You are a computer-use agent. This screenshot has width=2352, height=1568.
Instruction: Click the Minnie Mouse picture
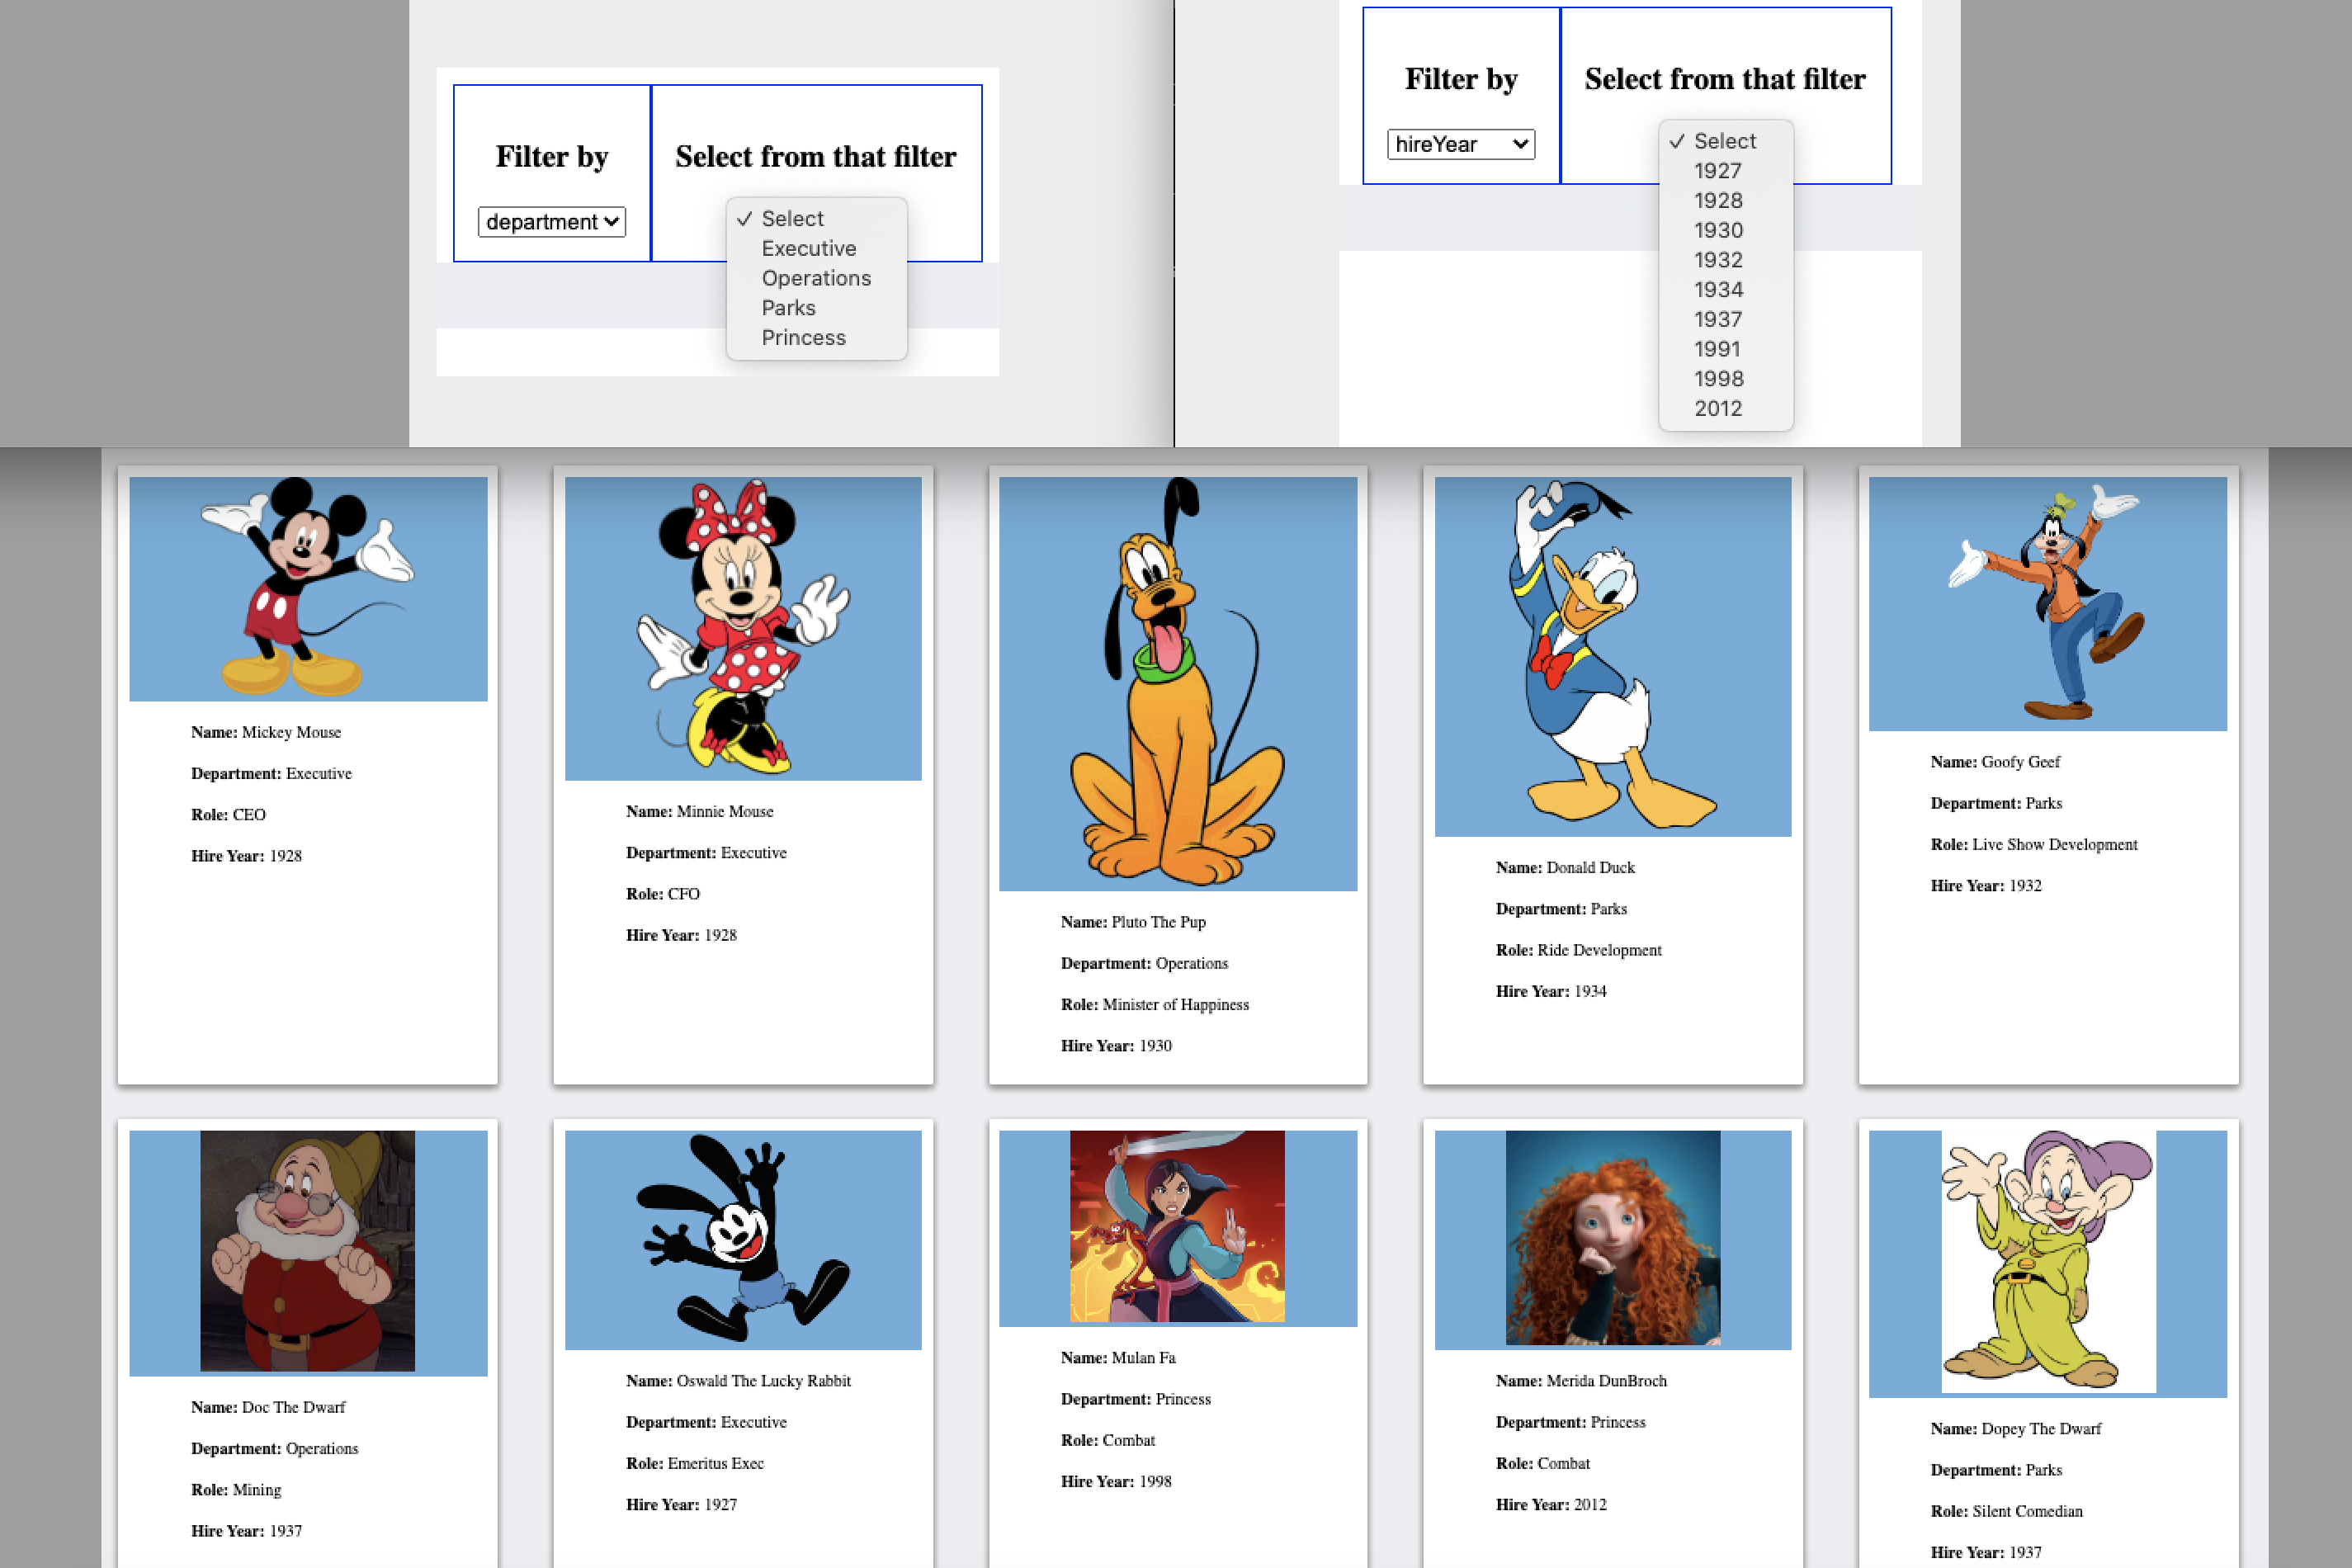click(743, 628)
